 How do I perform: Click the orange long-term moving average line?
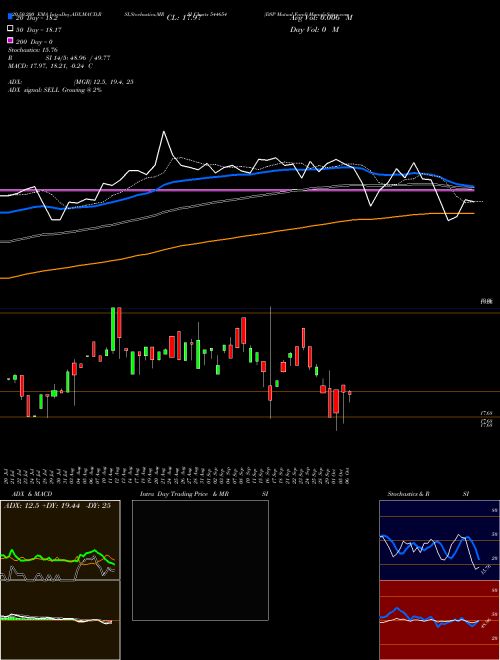(236, 239)
